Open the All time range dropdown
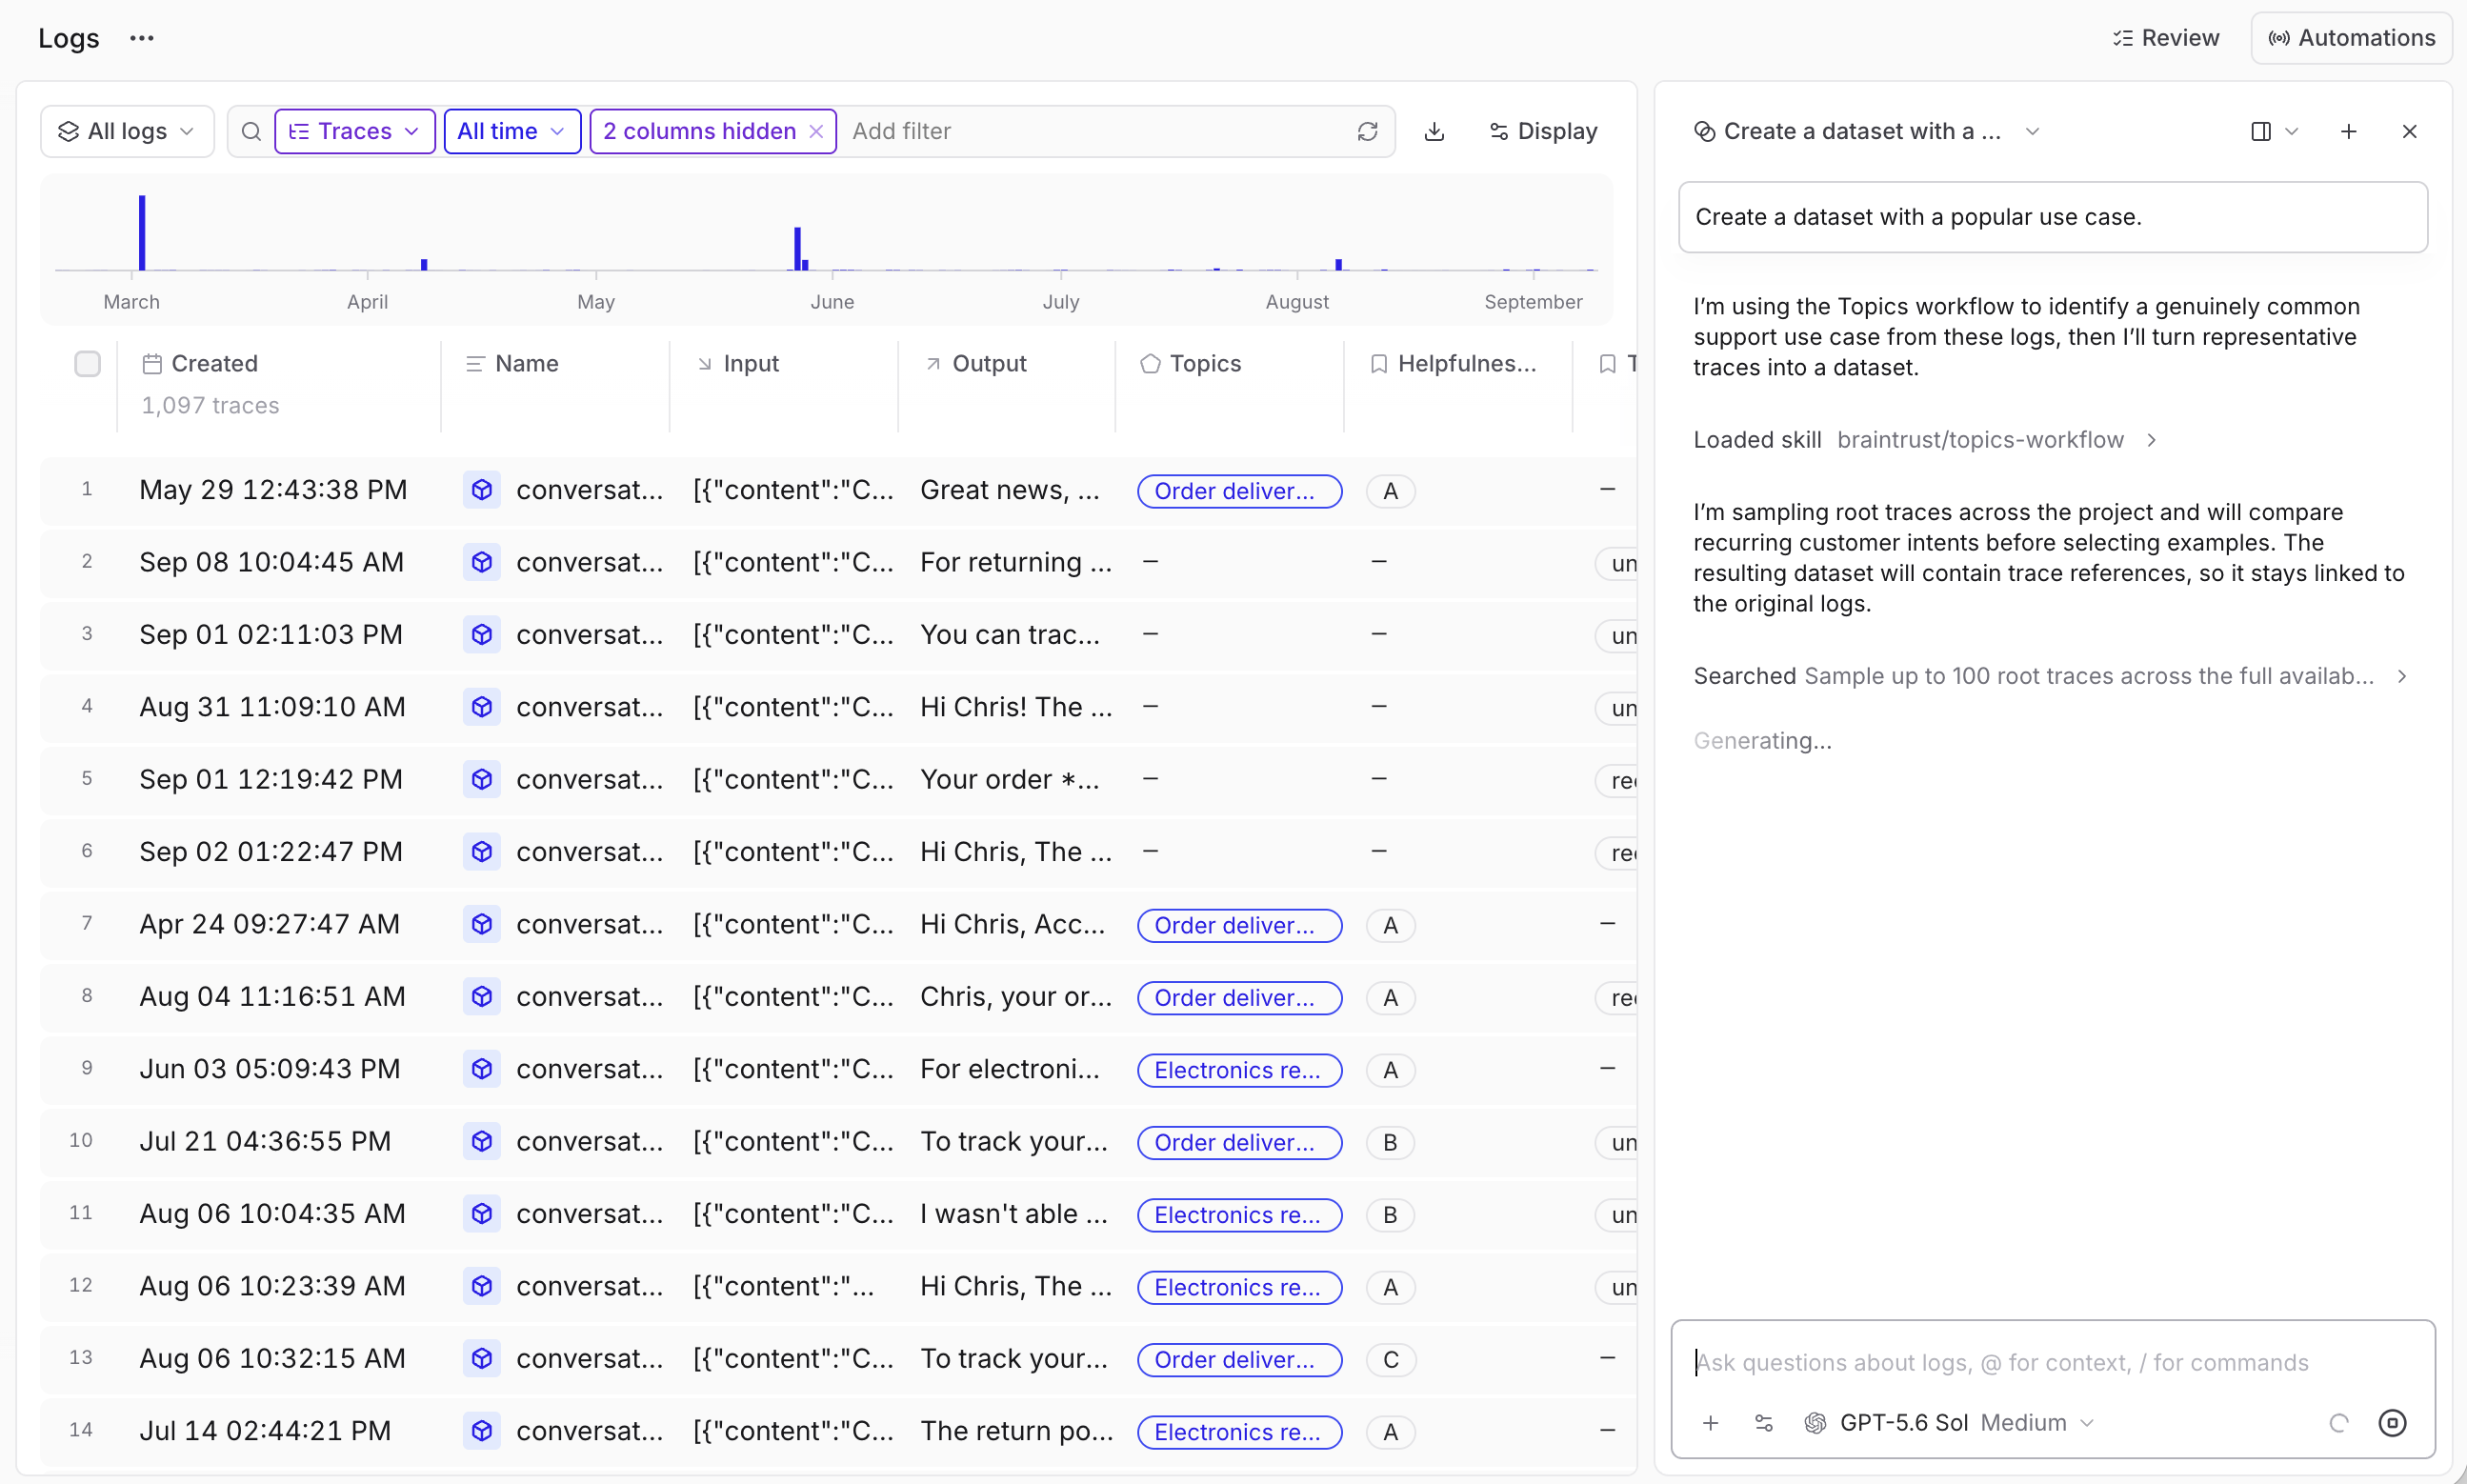 click(x=512, y=131)
